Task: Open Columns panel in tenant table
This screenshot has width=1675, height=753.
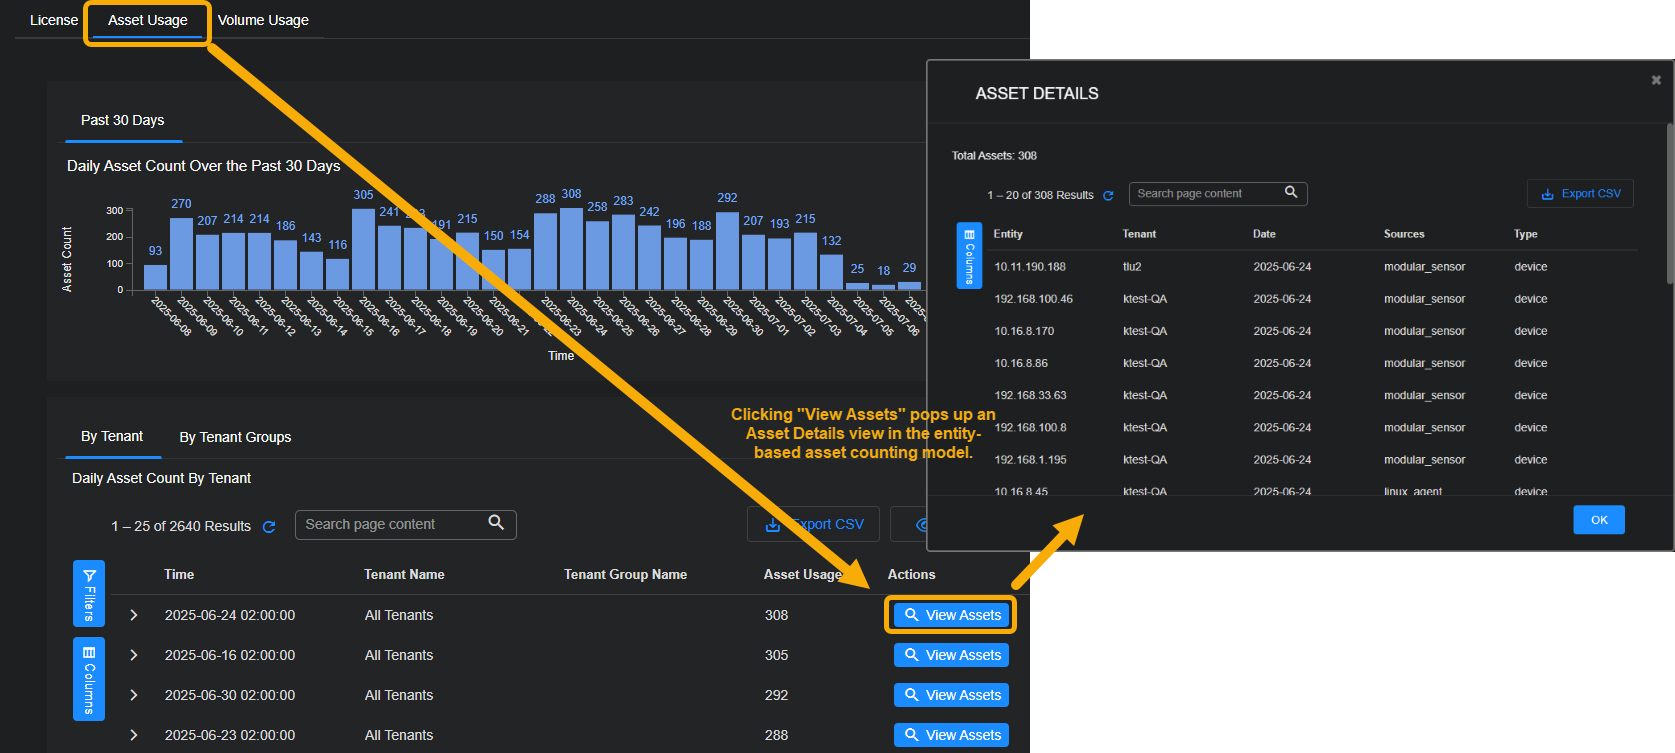Action: point(89,680)
